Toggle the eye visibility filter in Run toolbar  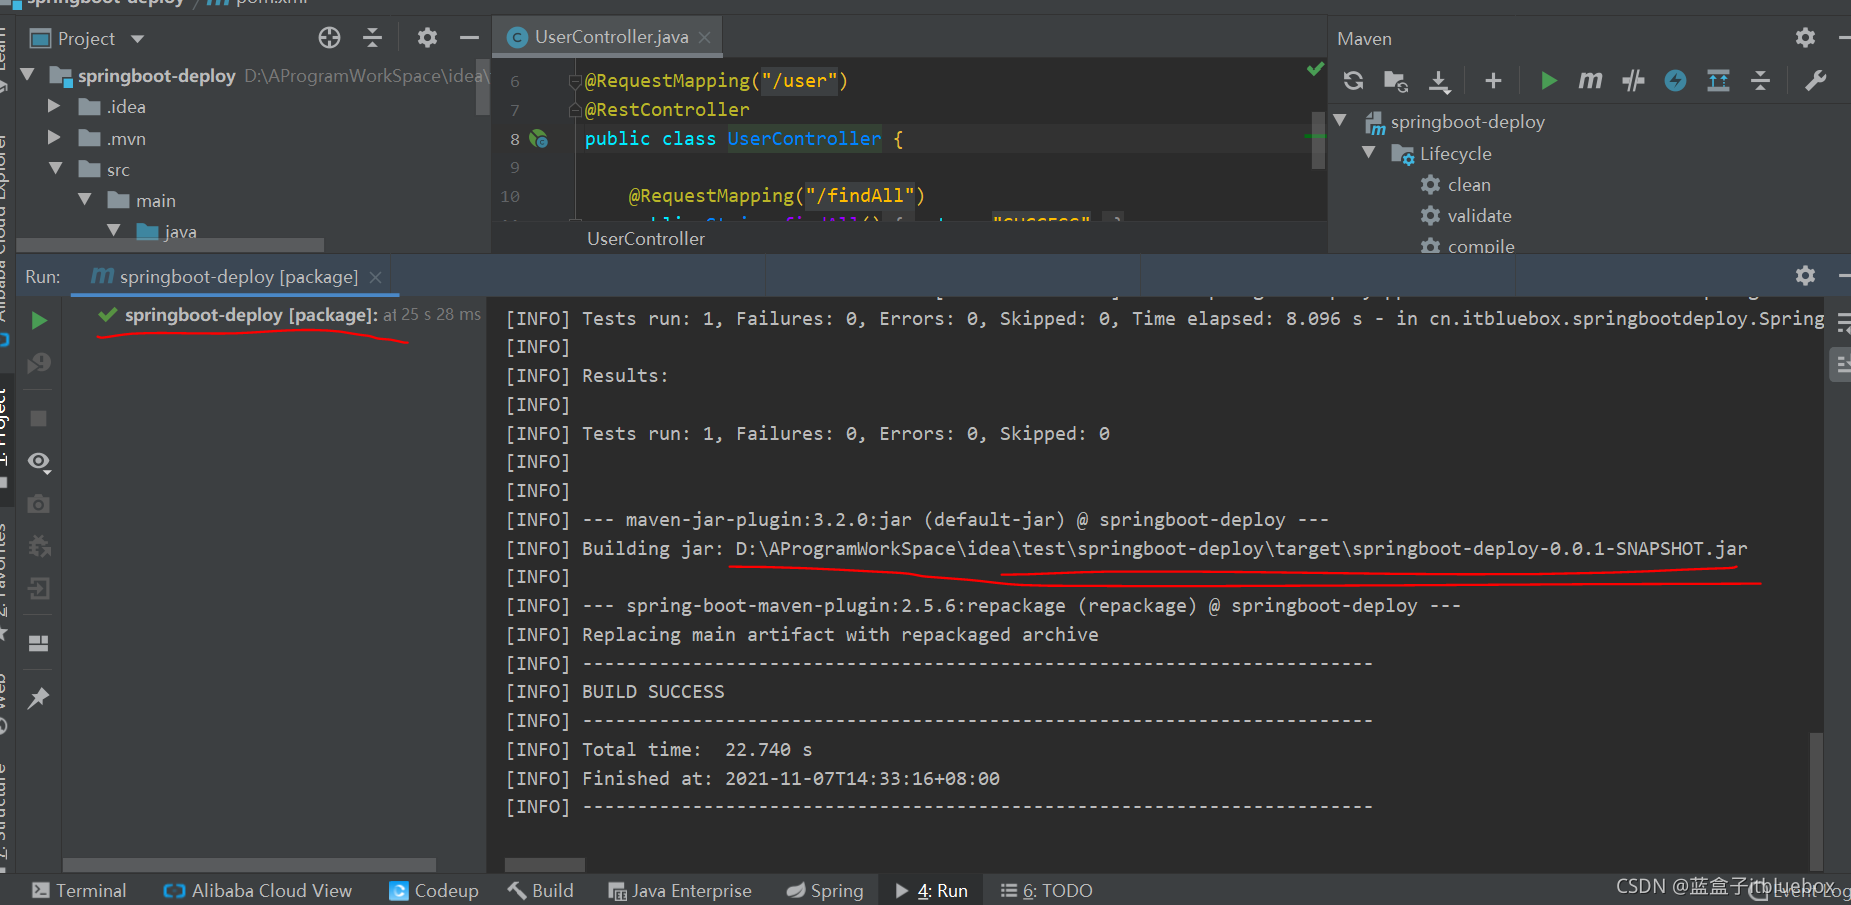click(x=39, y=461)
